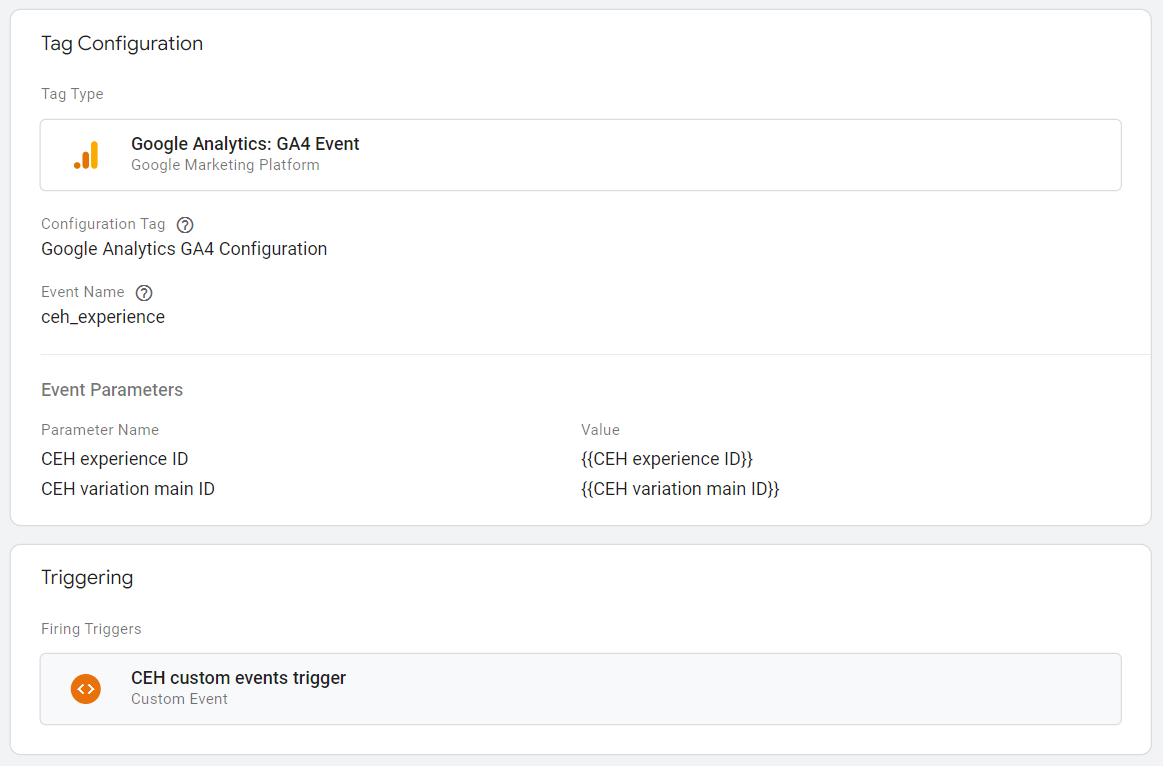The height and width of the screenshot is (766, 1163).
Task: Click the Tag Configuration heading
Action: point(122,44)
